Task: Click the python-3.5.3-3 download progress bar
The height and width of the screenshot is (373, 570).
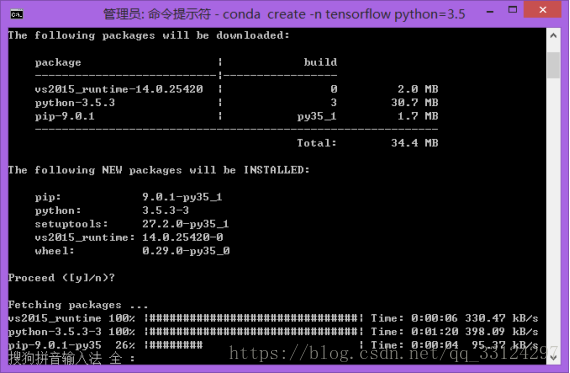Action: point(254,332)
